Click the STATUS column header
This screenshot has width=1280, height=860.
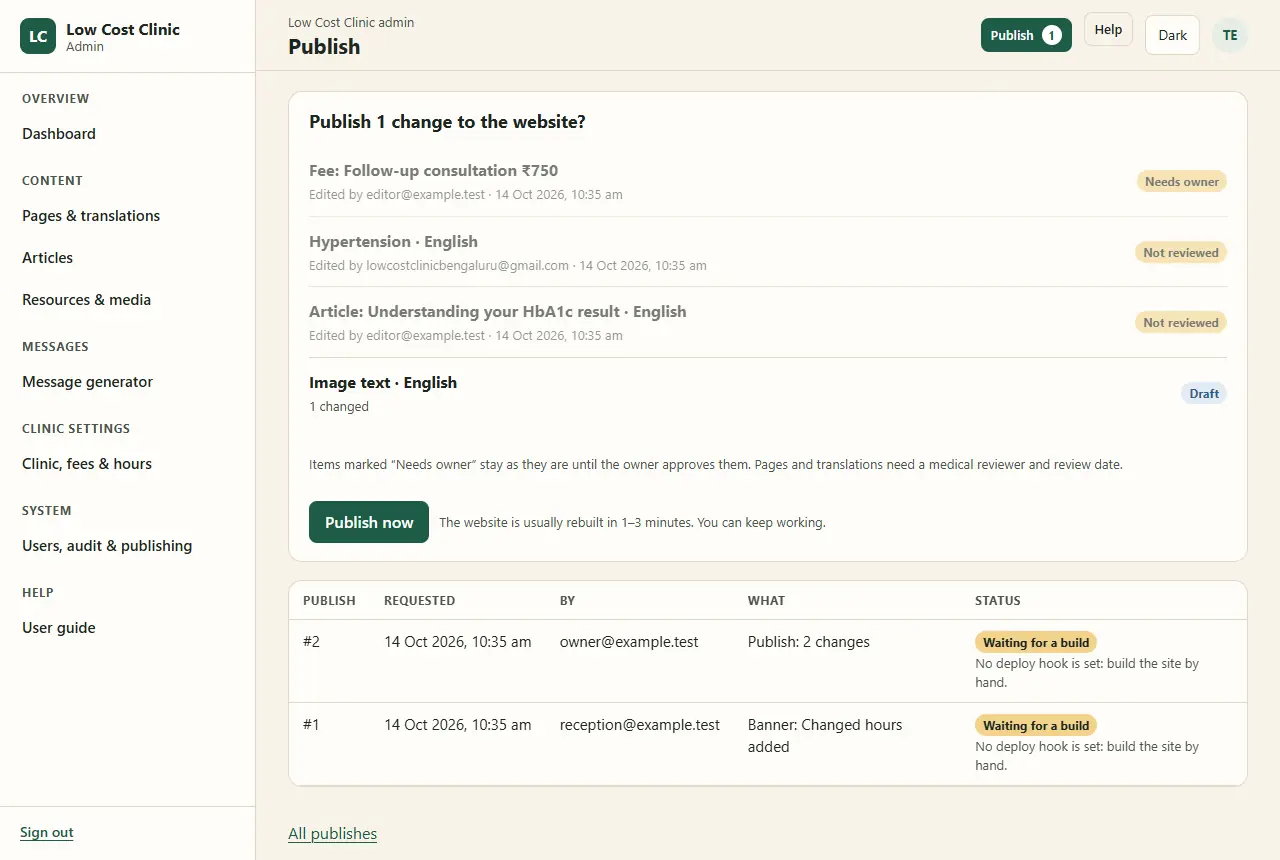pyautogui.click(x=998, y=601)
